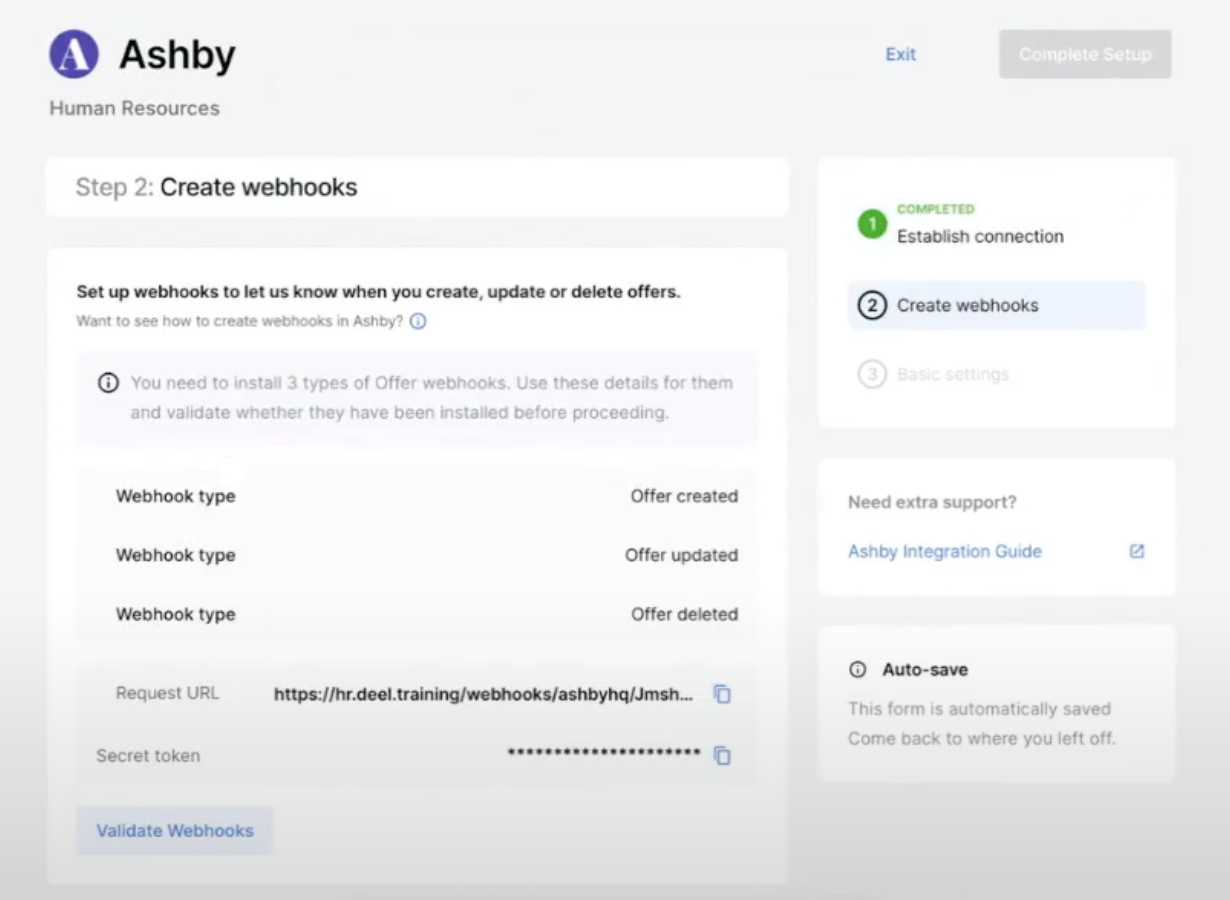Click 'This form is automatically saved' text
The width and height of the screenshot is (1230, 900).
point(980,709)
